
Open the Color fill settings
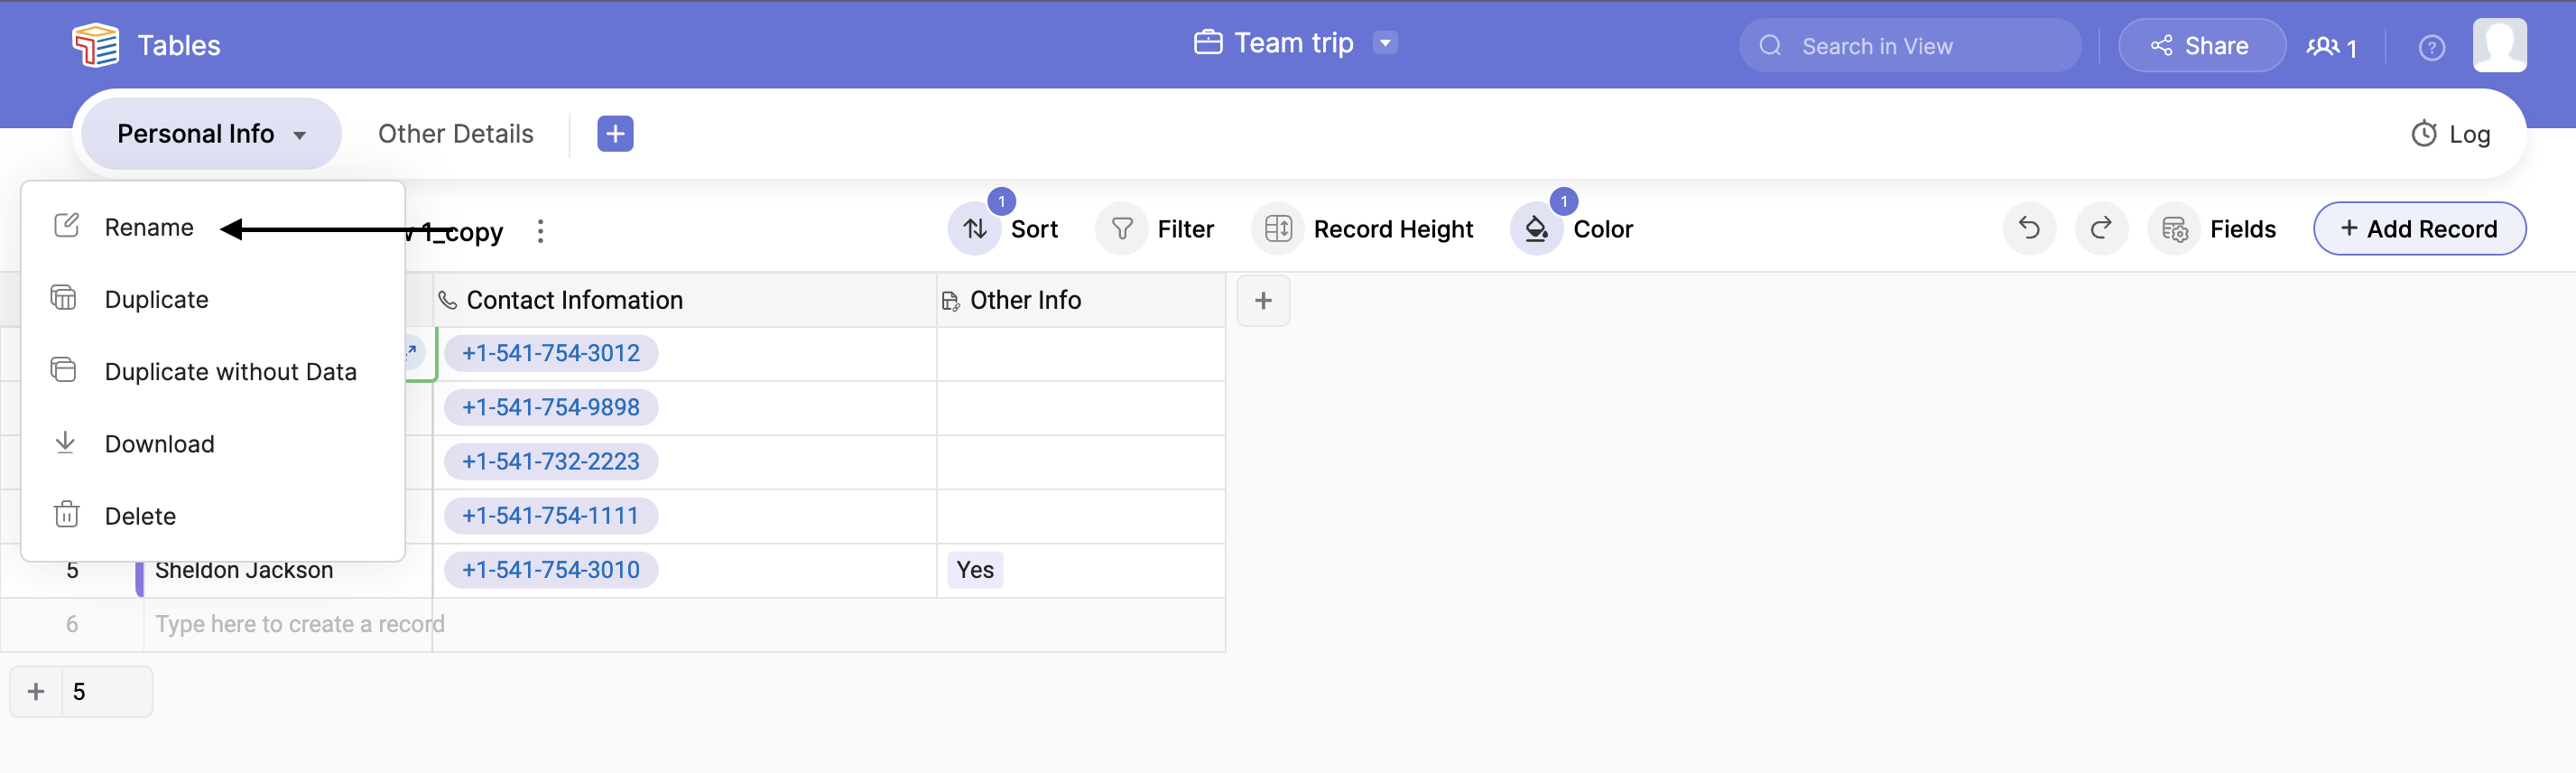1573,229
